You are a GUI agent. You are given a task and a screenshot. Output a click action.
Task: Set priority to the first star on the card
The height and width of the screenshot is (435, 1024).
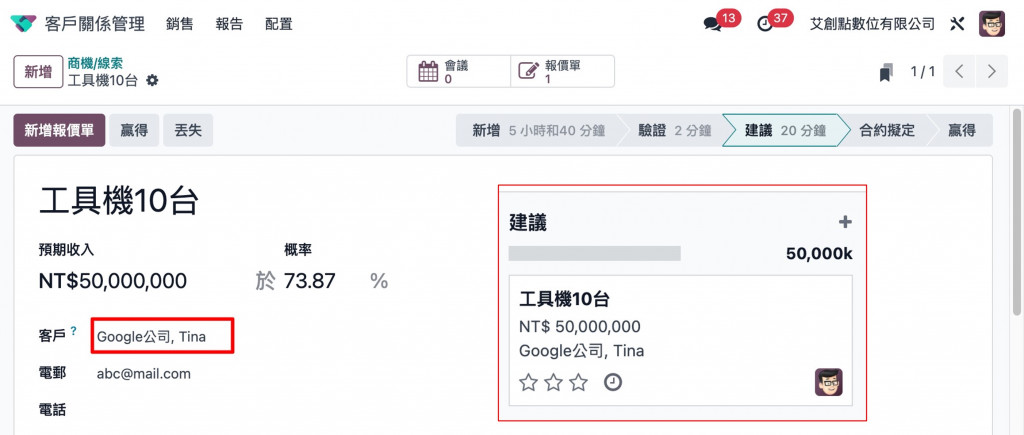coord(529,382)
